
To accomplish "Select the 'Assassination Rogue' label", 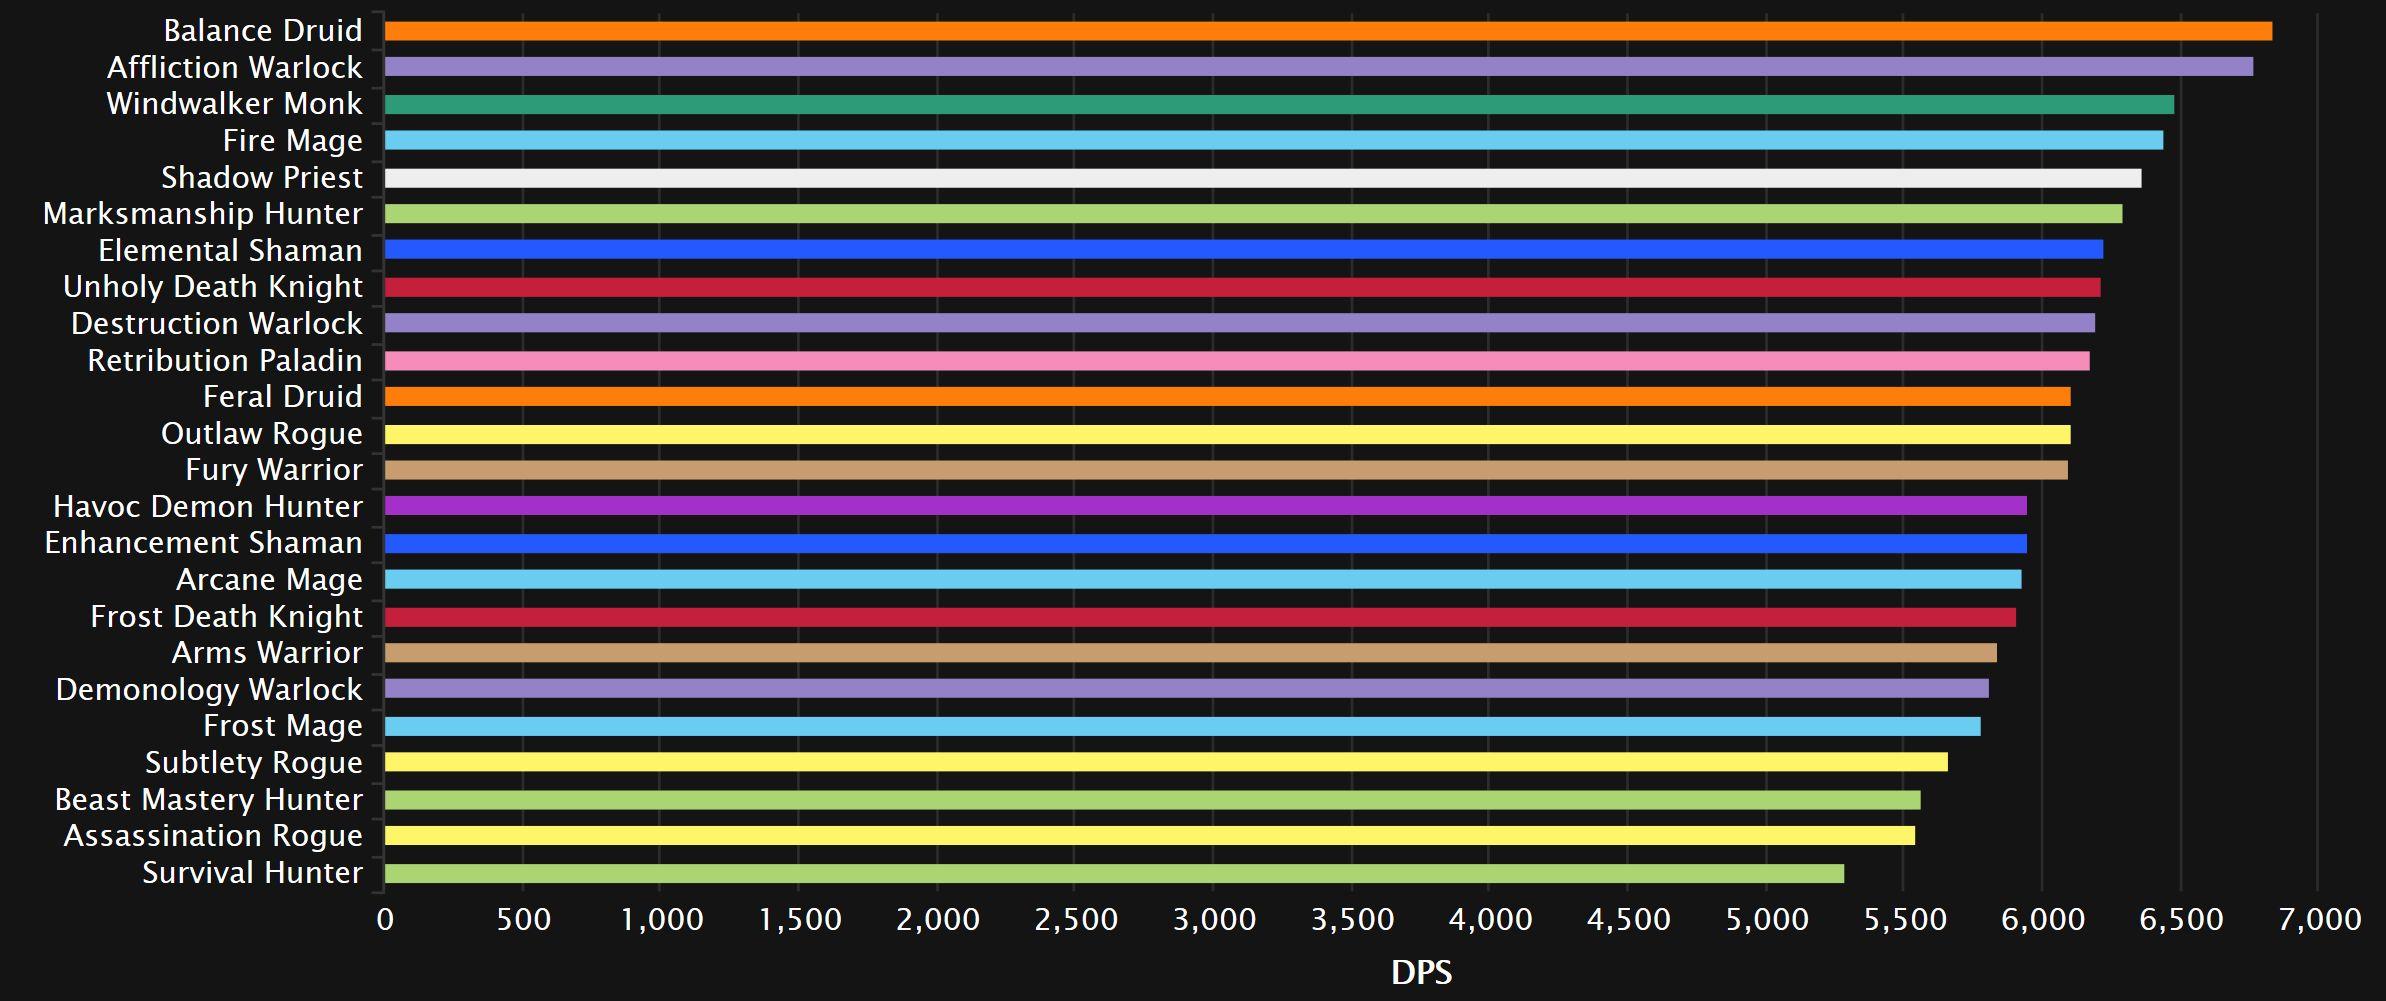I will (x=213, y=836).
